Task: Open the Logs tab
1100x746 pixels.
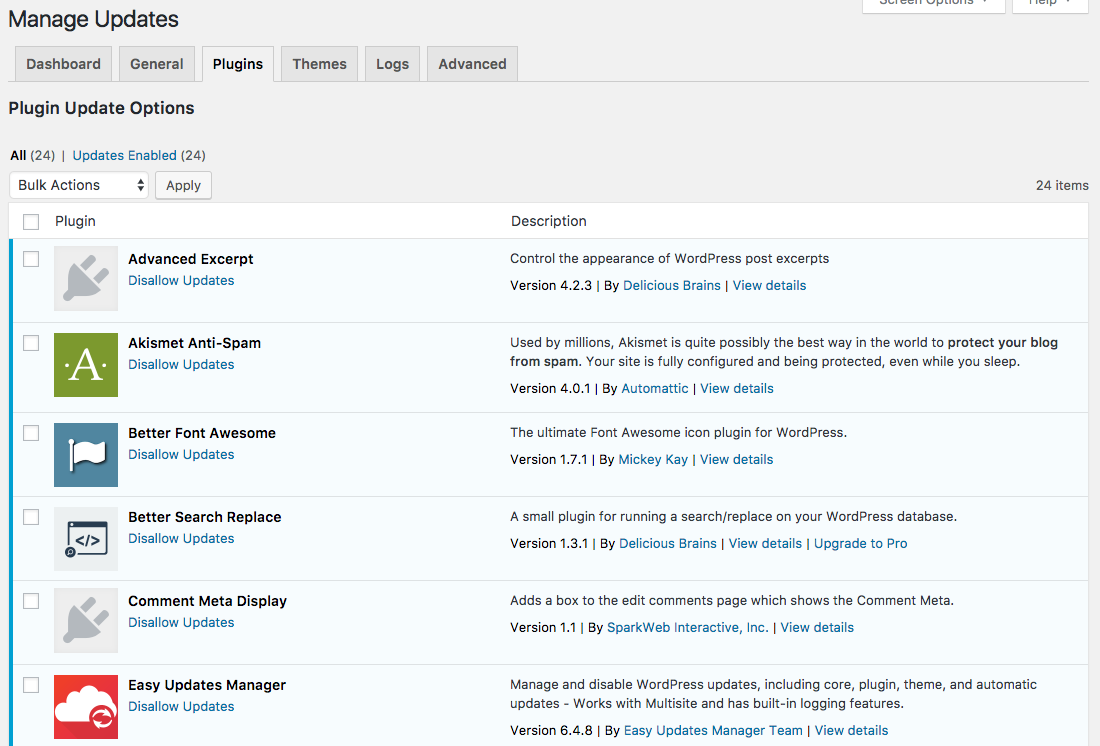Action: [x=392, y=64]
